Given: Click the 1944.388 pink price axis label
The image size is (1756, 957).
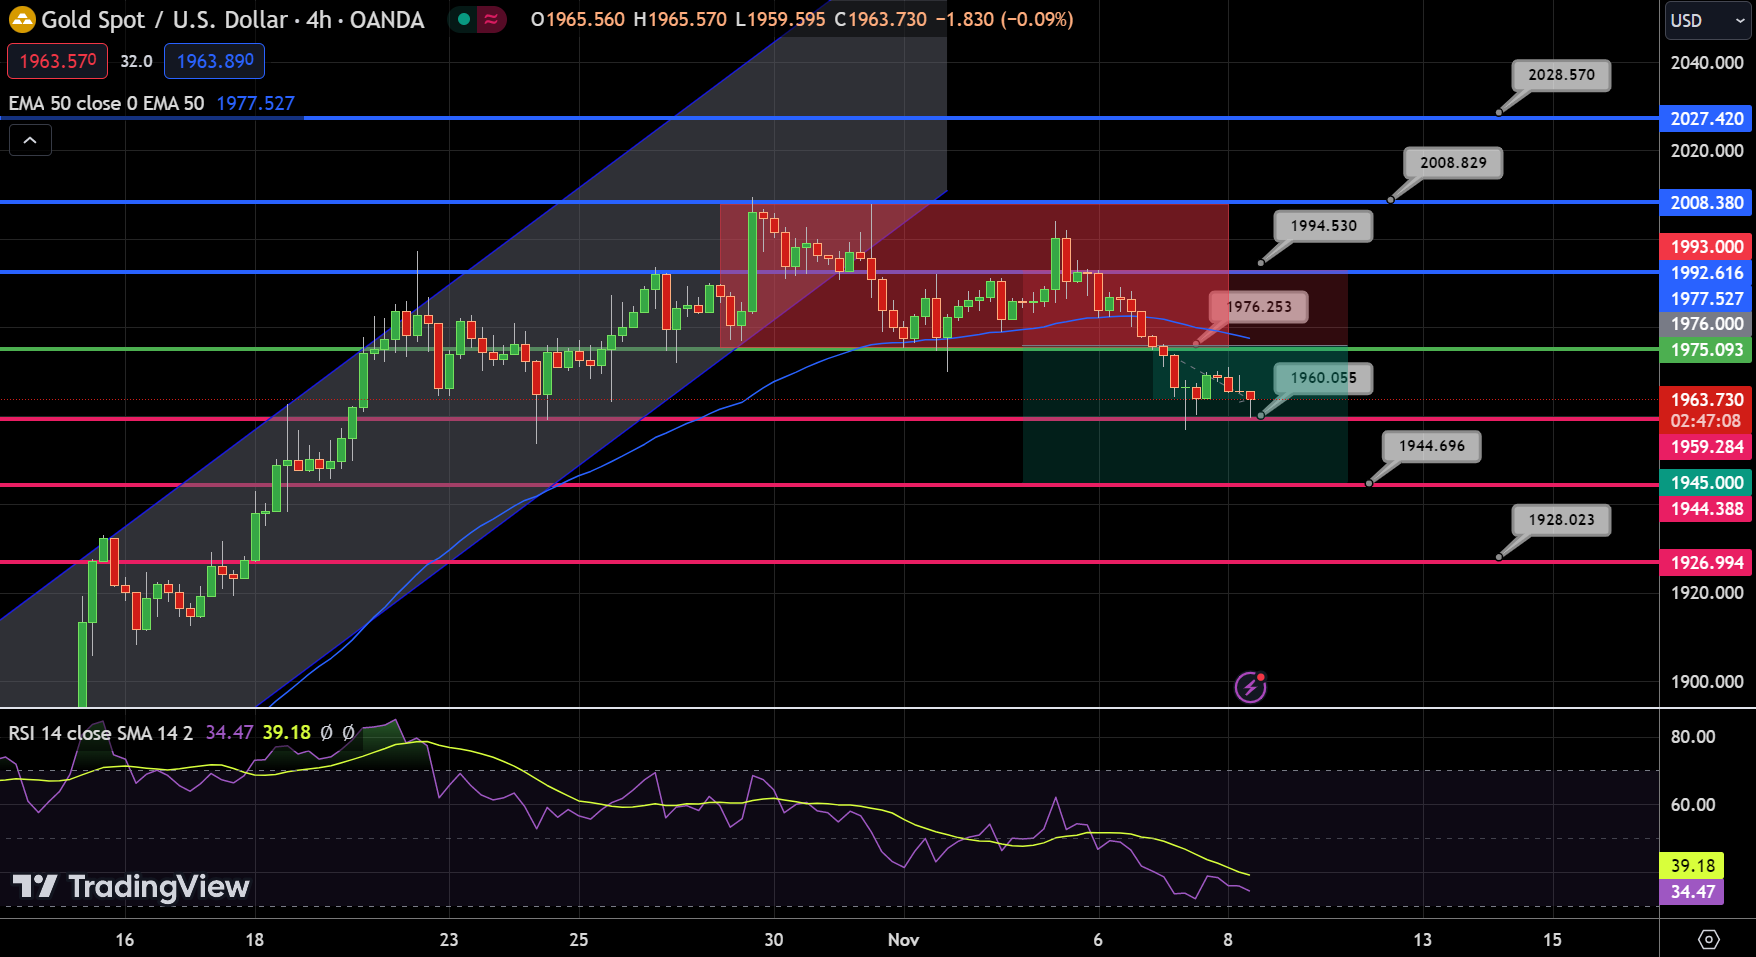Looking at the screenshot, I should pyautogui.click(x=1706, y=508).
